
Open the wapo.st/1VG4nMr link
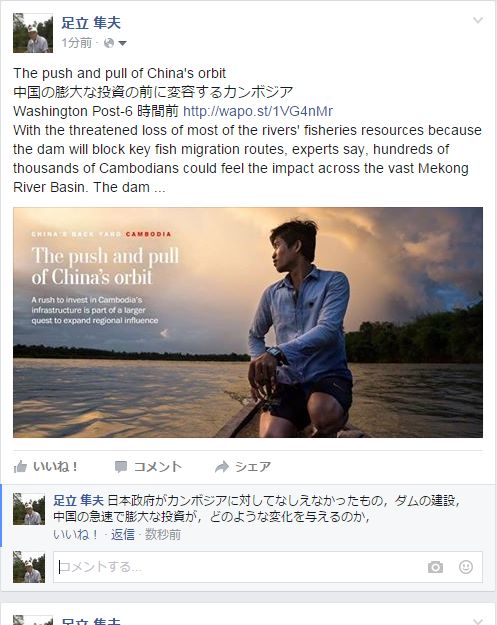pyautogui.click(x=258, y=111)
